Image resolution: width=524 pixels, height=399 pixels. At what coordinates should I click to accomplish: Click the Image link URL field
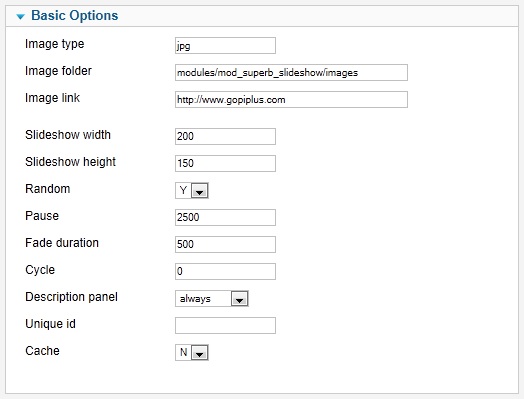point(291,100)
